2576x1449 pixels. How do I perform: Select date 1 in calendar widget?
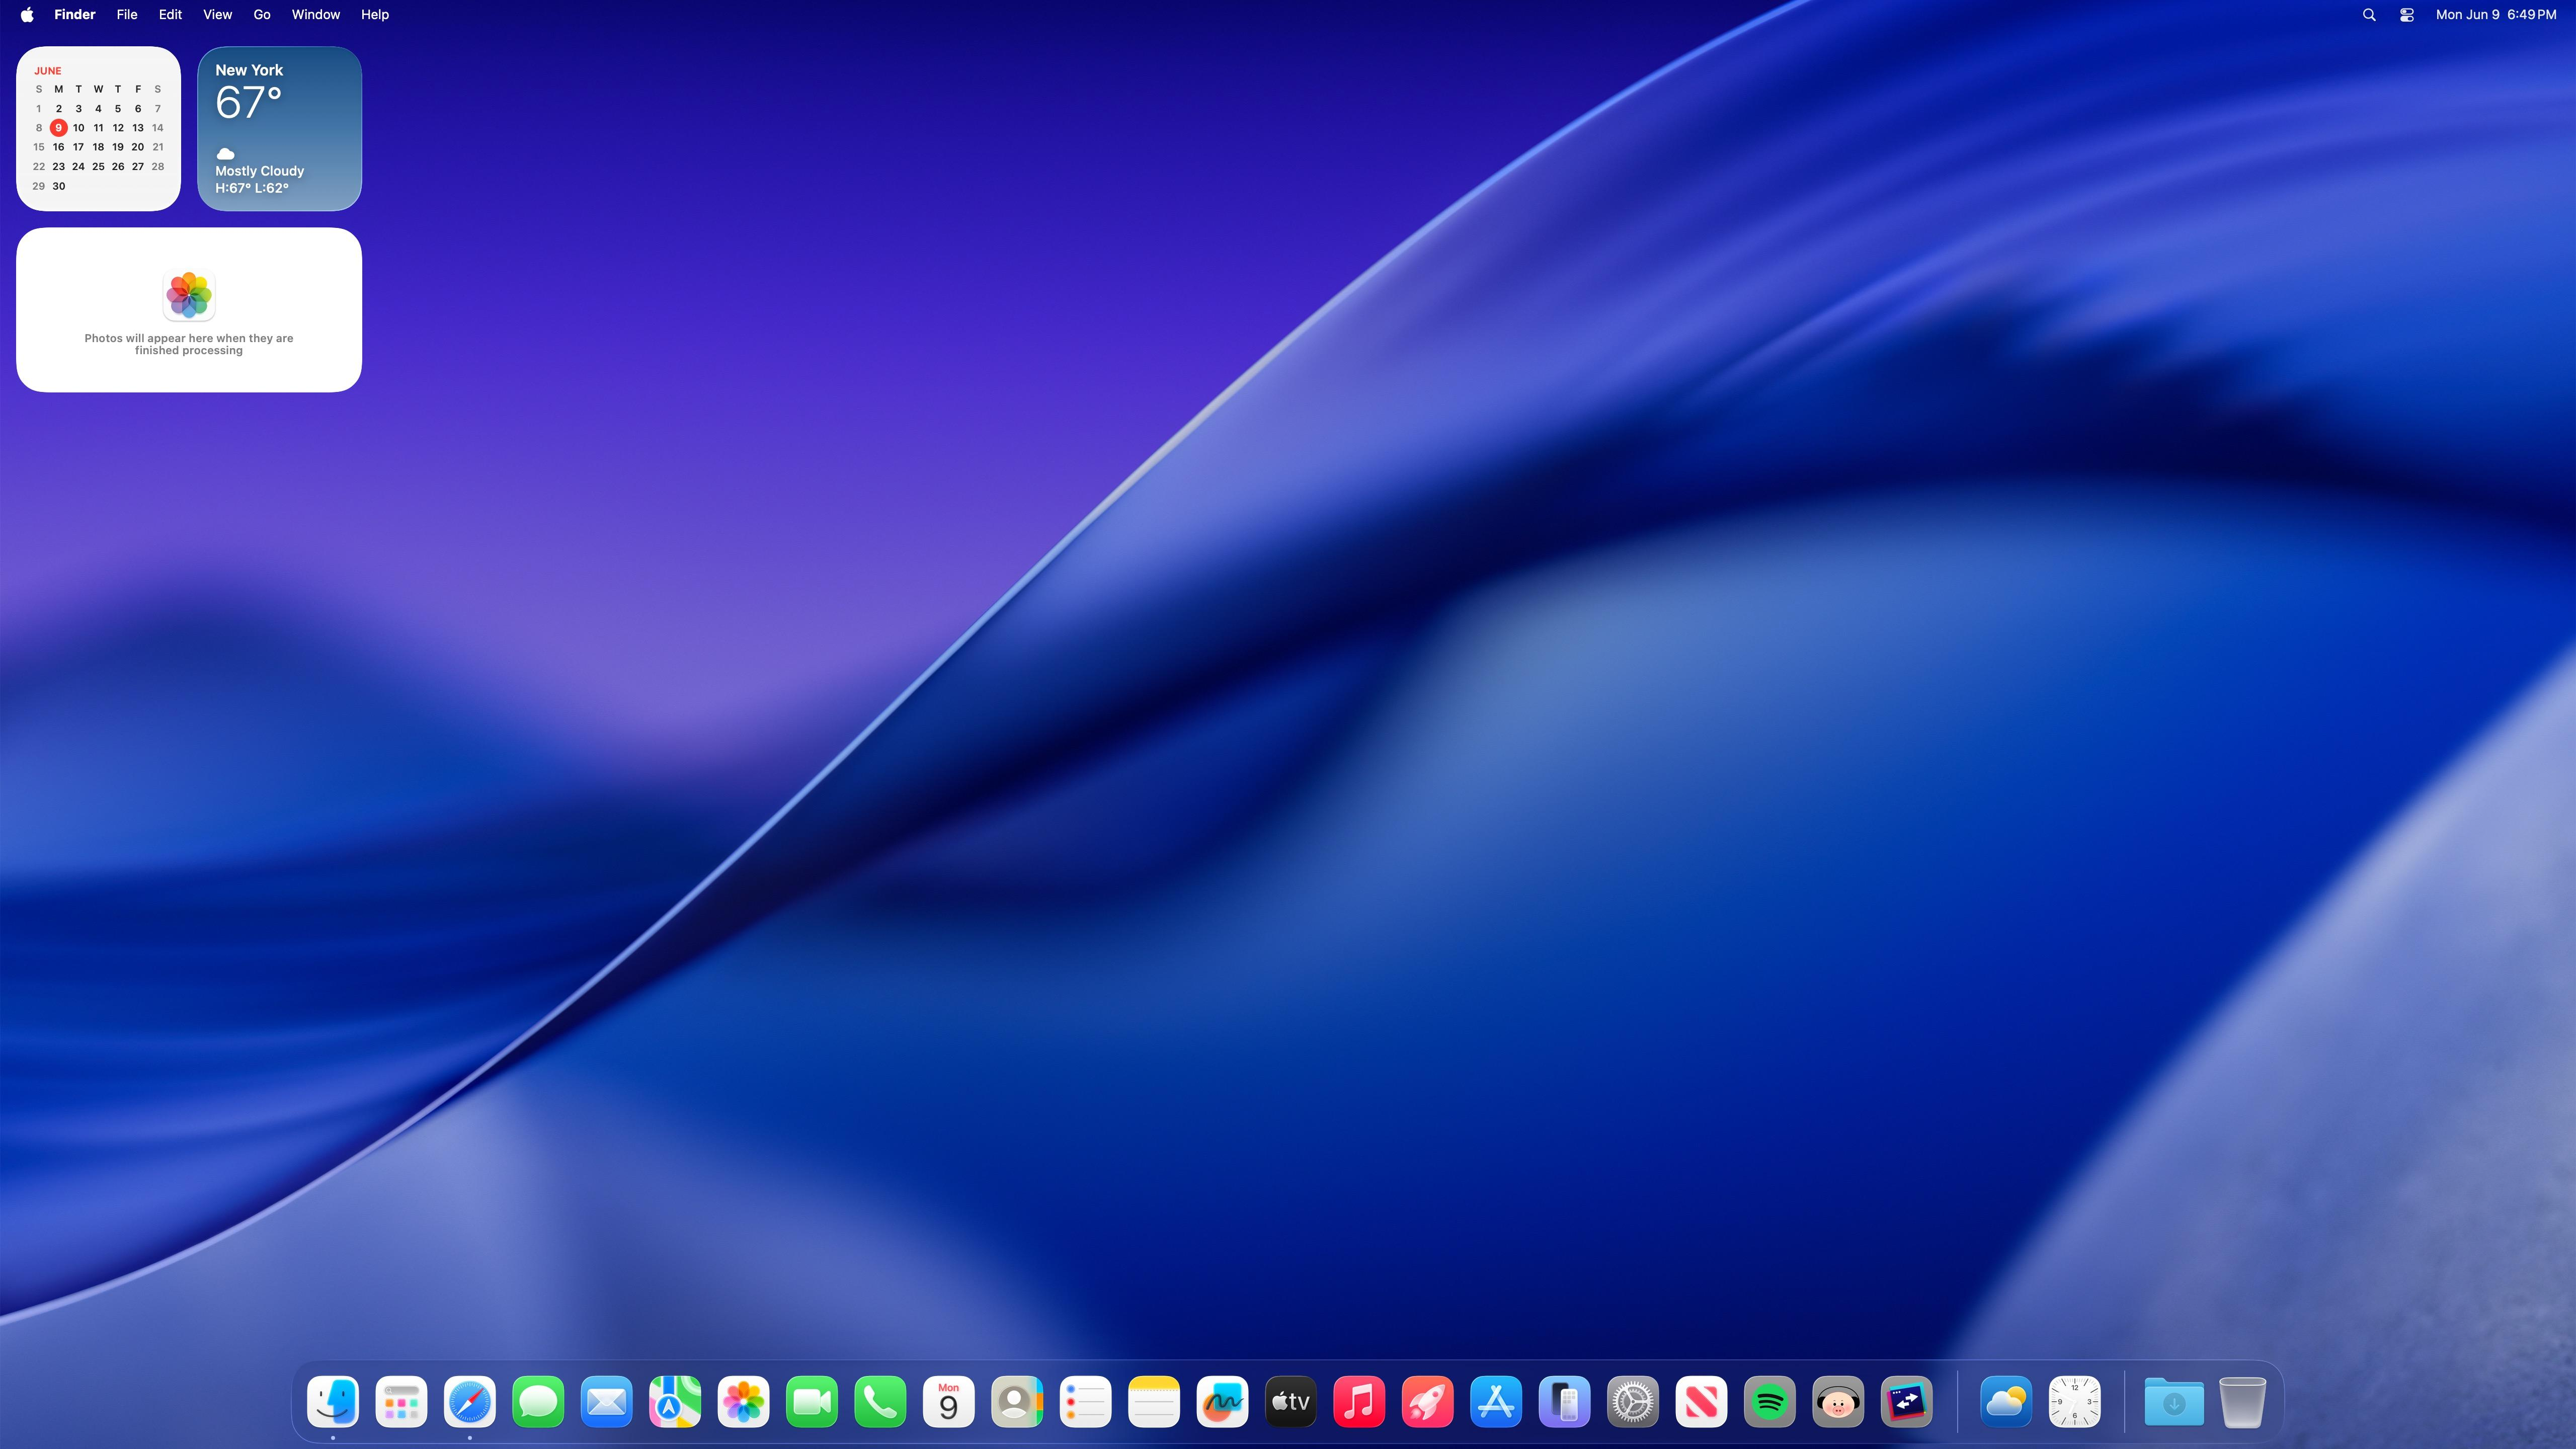(x=39, y=109)
